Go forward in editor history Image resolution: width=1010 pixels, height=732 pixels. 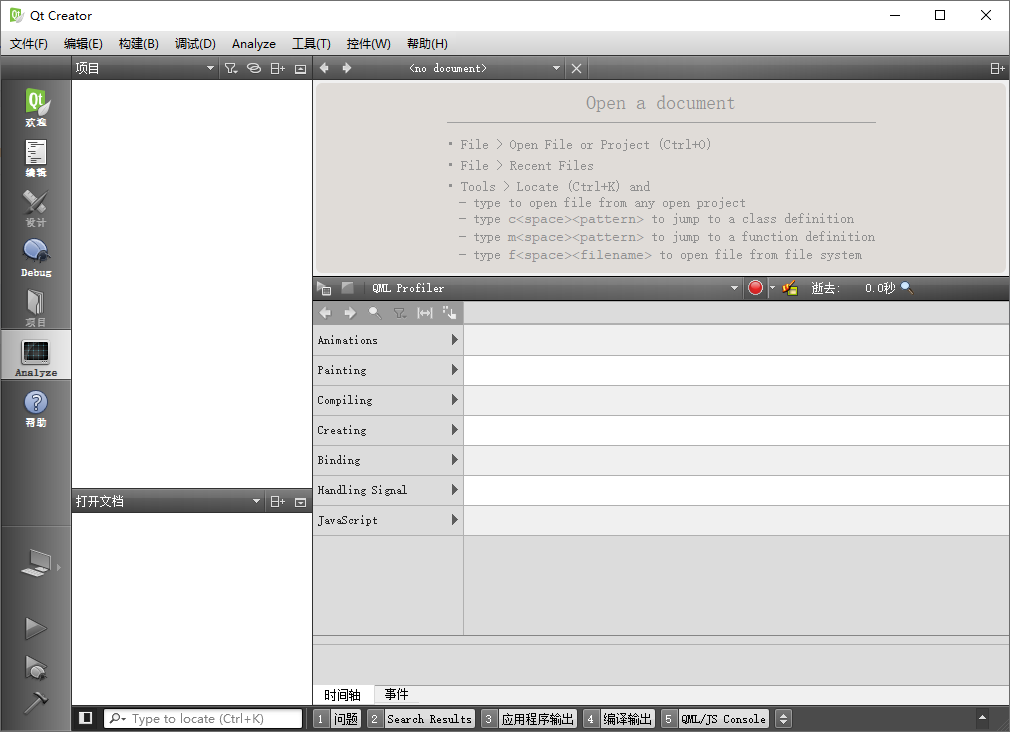click(347, 68)
